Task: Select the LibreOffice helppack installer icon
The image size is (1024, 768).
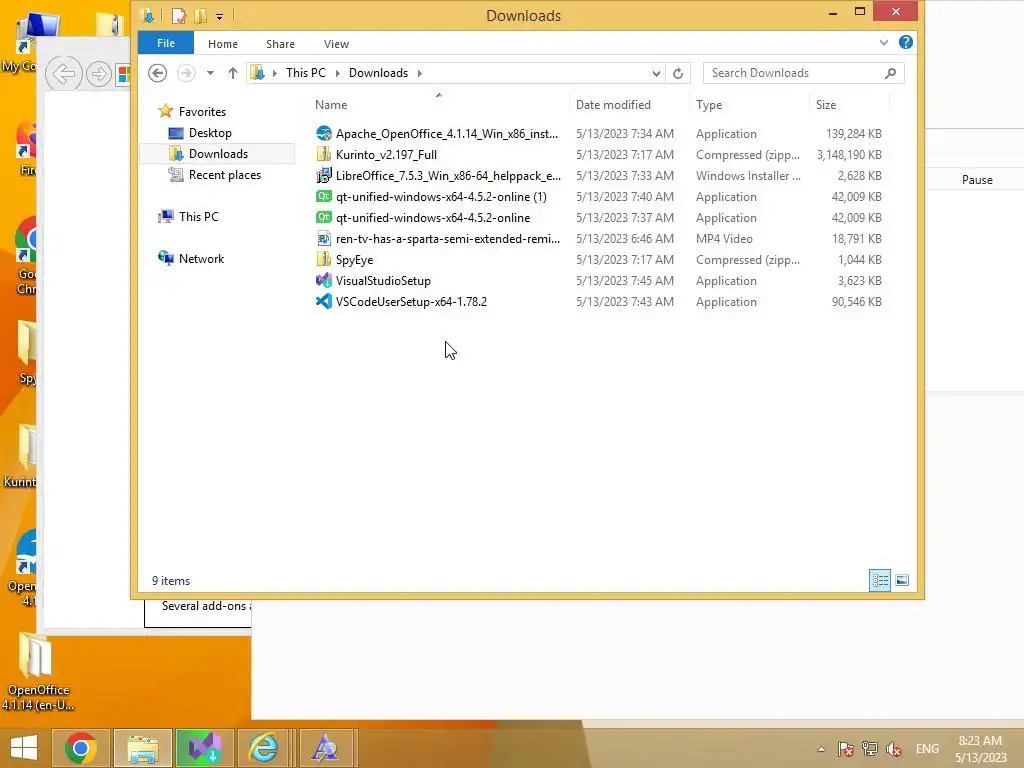Action: point(323,176)
